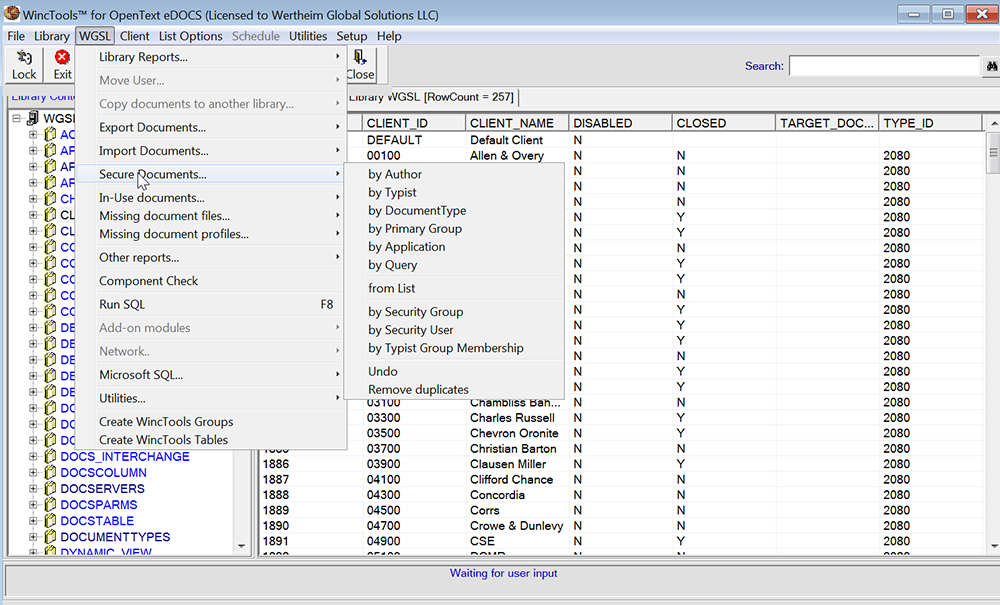Screen dimensions: 1000x605
Task: Select by Security Group option
Action: click(x=453, y=312)
